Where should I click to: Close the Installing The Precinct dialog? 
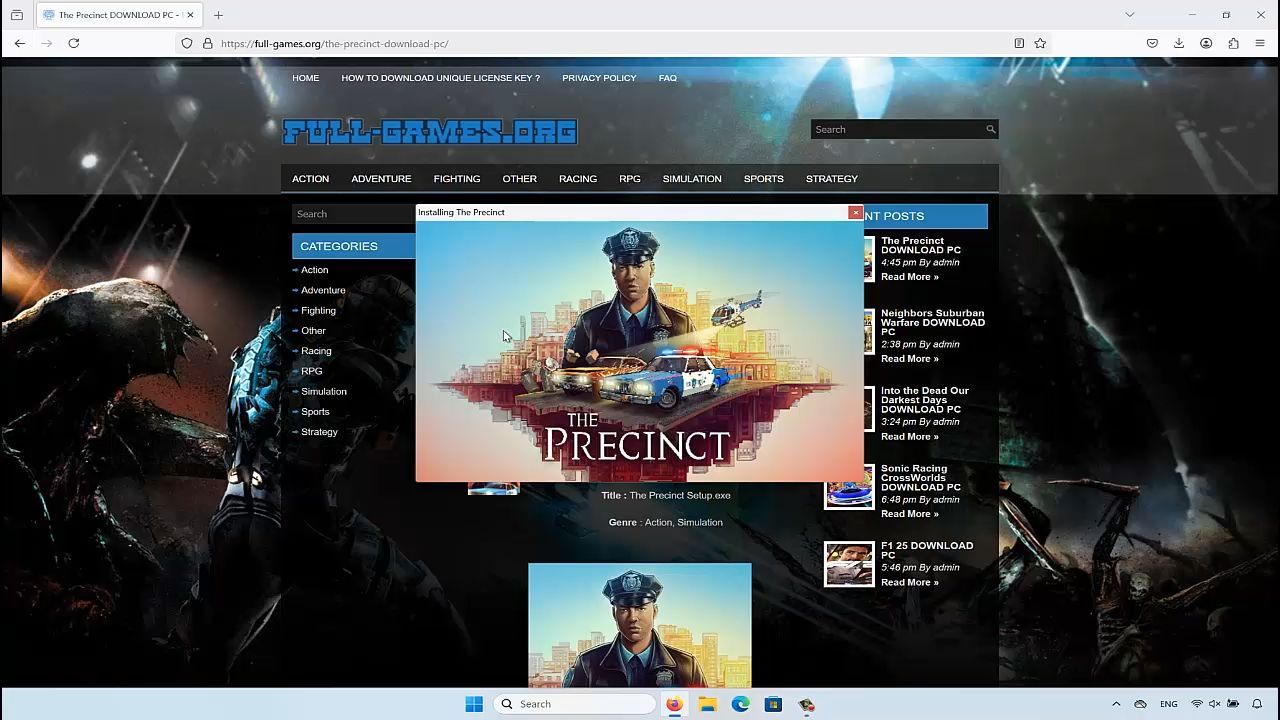pos(855,212)
